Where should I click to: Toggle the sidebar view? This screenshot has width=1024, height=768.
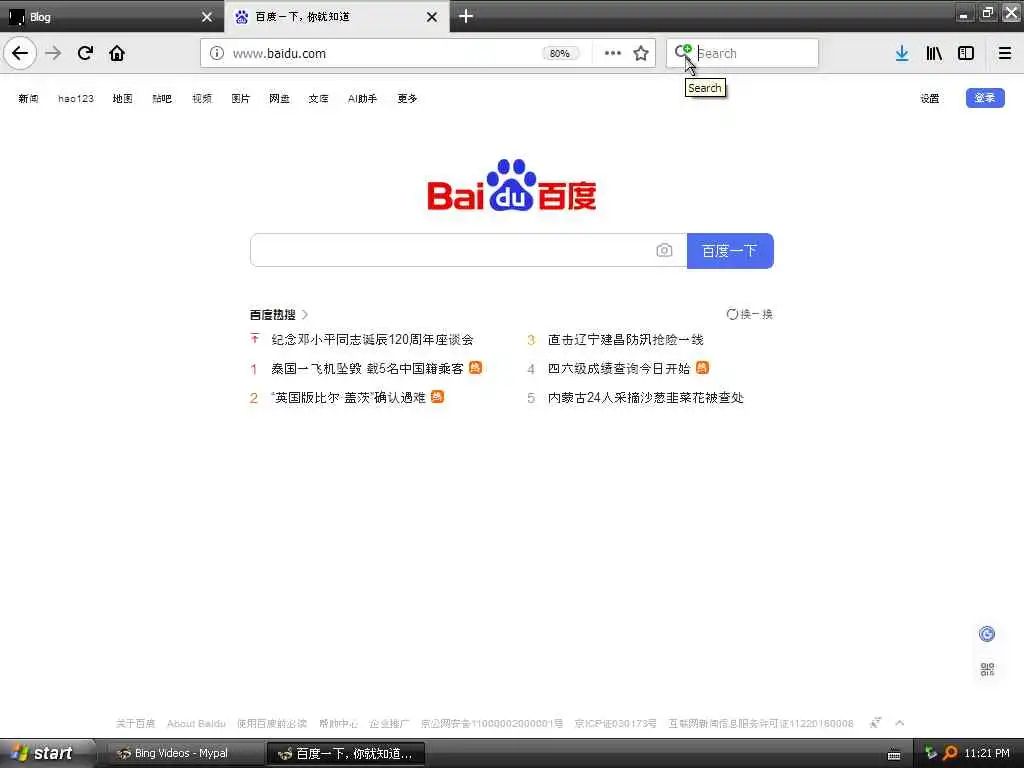click(966, 54)
